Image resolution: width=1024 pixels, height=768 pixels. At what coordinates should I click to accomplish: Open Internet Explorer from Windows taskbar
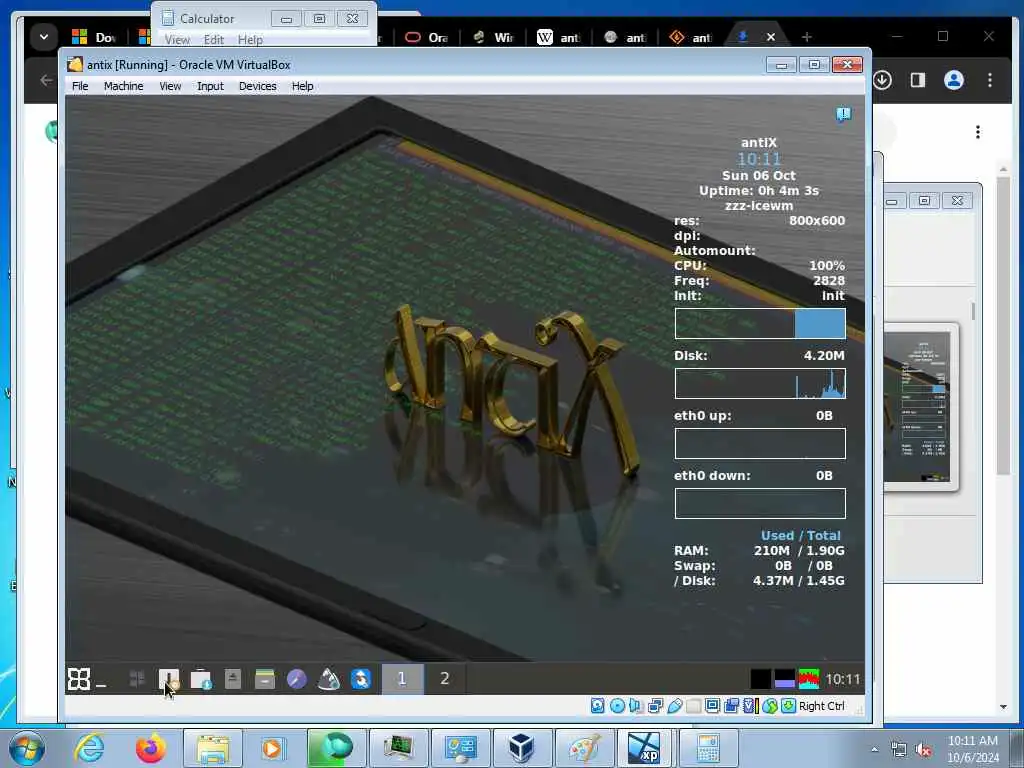pos(89,748)
